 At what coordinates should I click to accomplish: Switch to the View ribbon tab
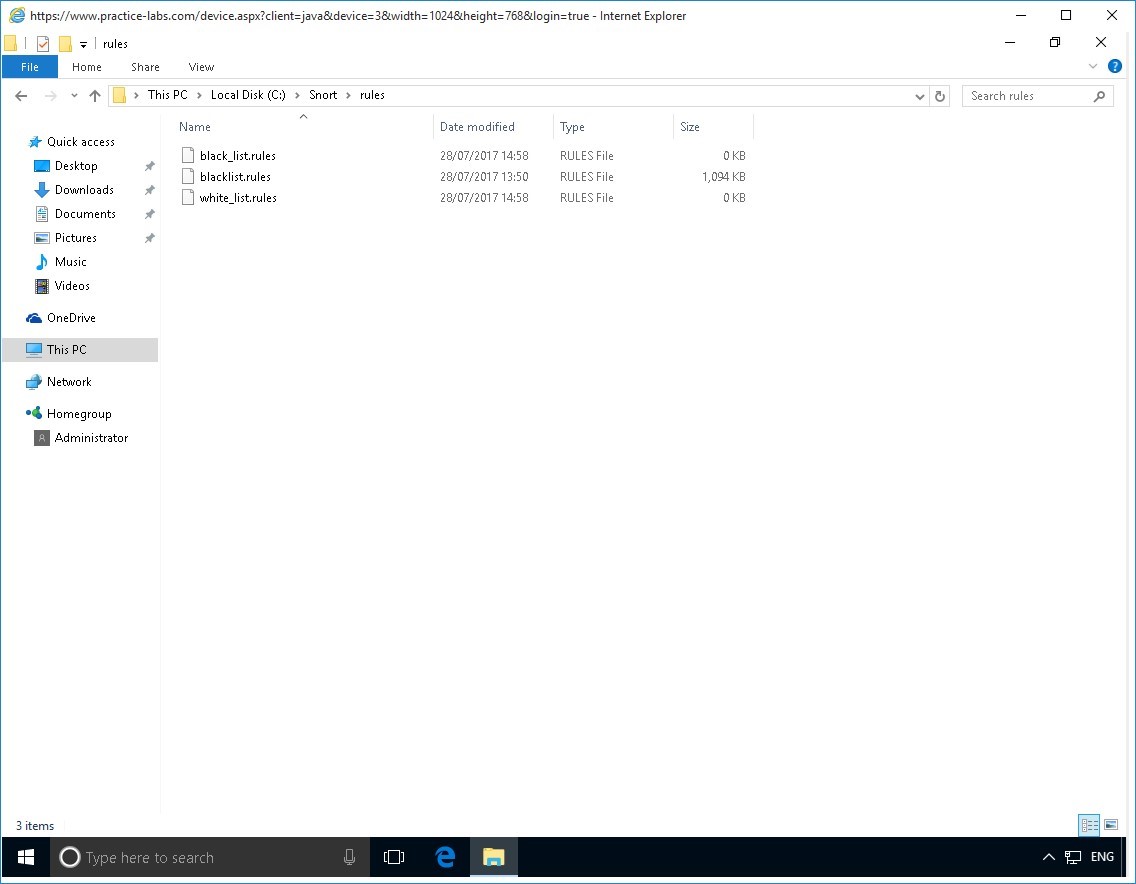201,67
